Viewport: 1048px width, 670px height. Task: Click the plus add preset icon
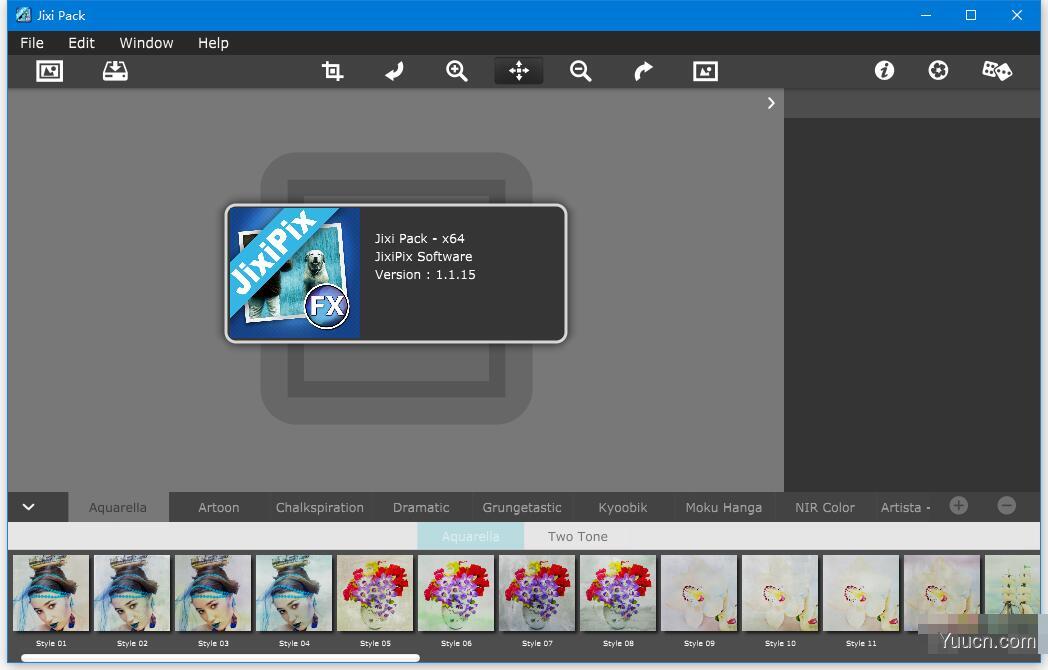click(x=958, y=506)
